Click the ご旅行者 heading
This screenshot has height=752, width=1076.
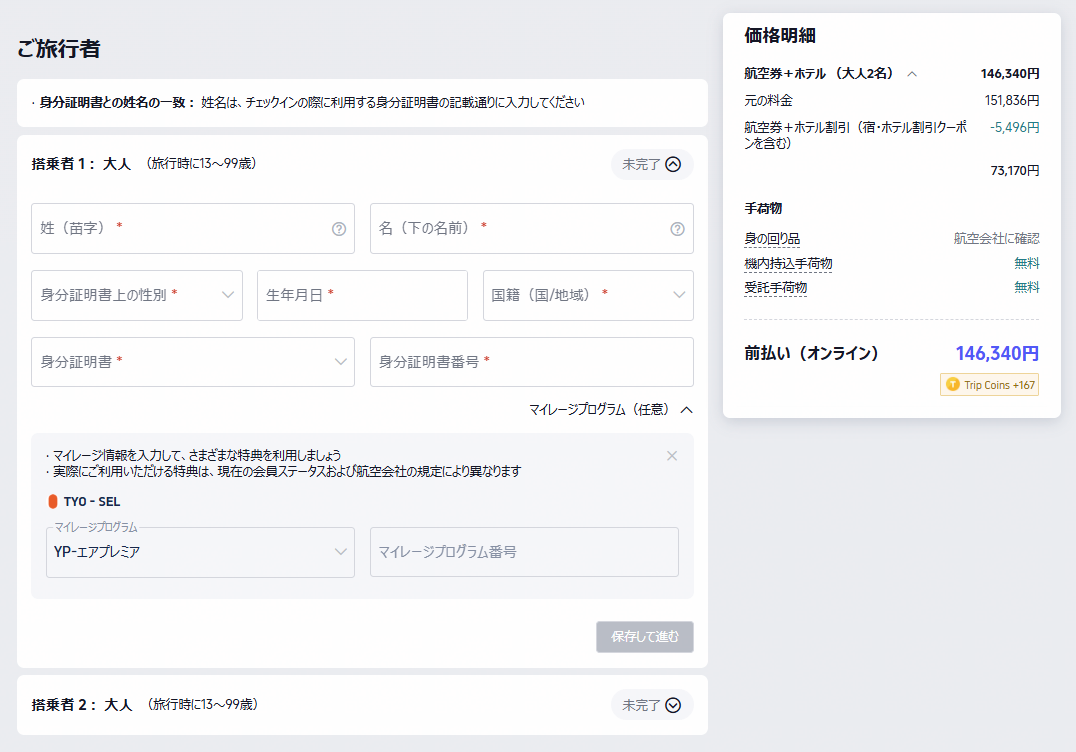point(59,49)
